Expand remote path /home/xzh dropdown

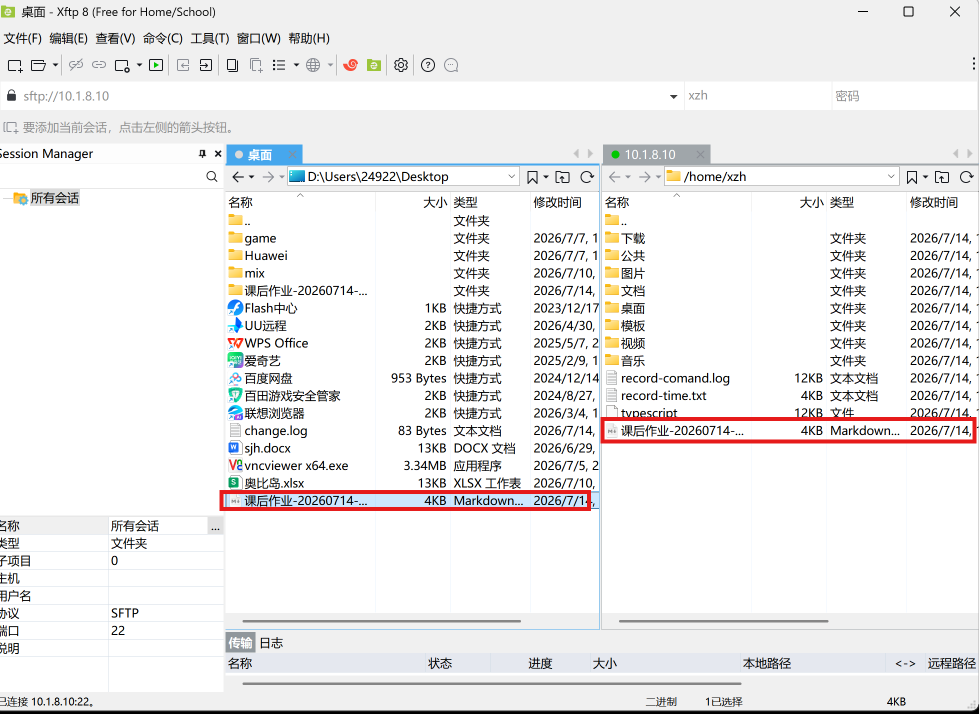pos(891,177)
